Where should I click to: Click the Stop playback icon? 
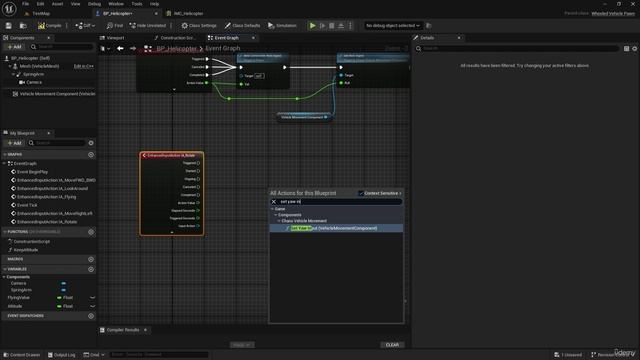(x=332, y=26)
